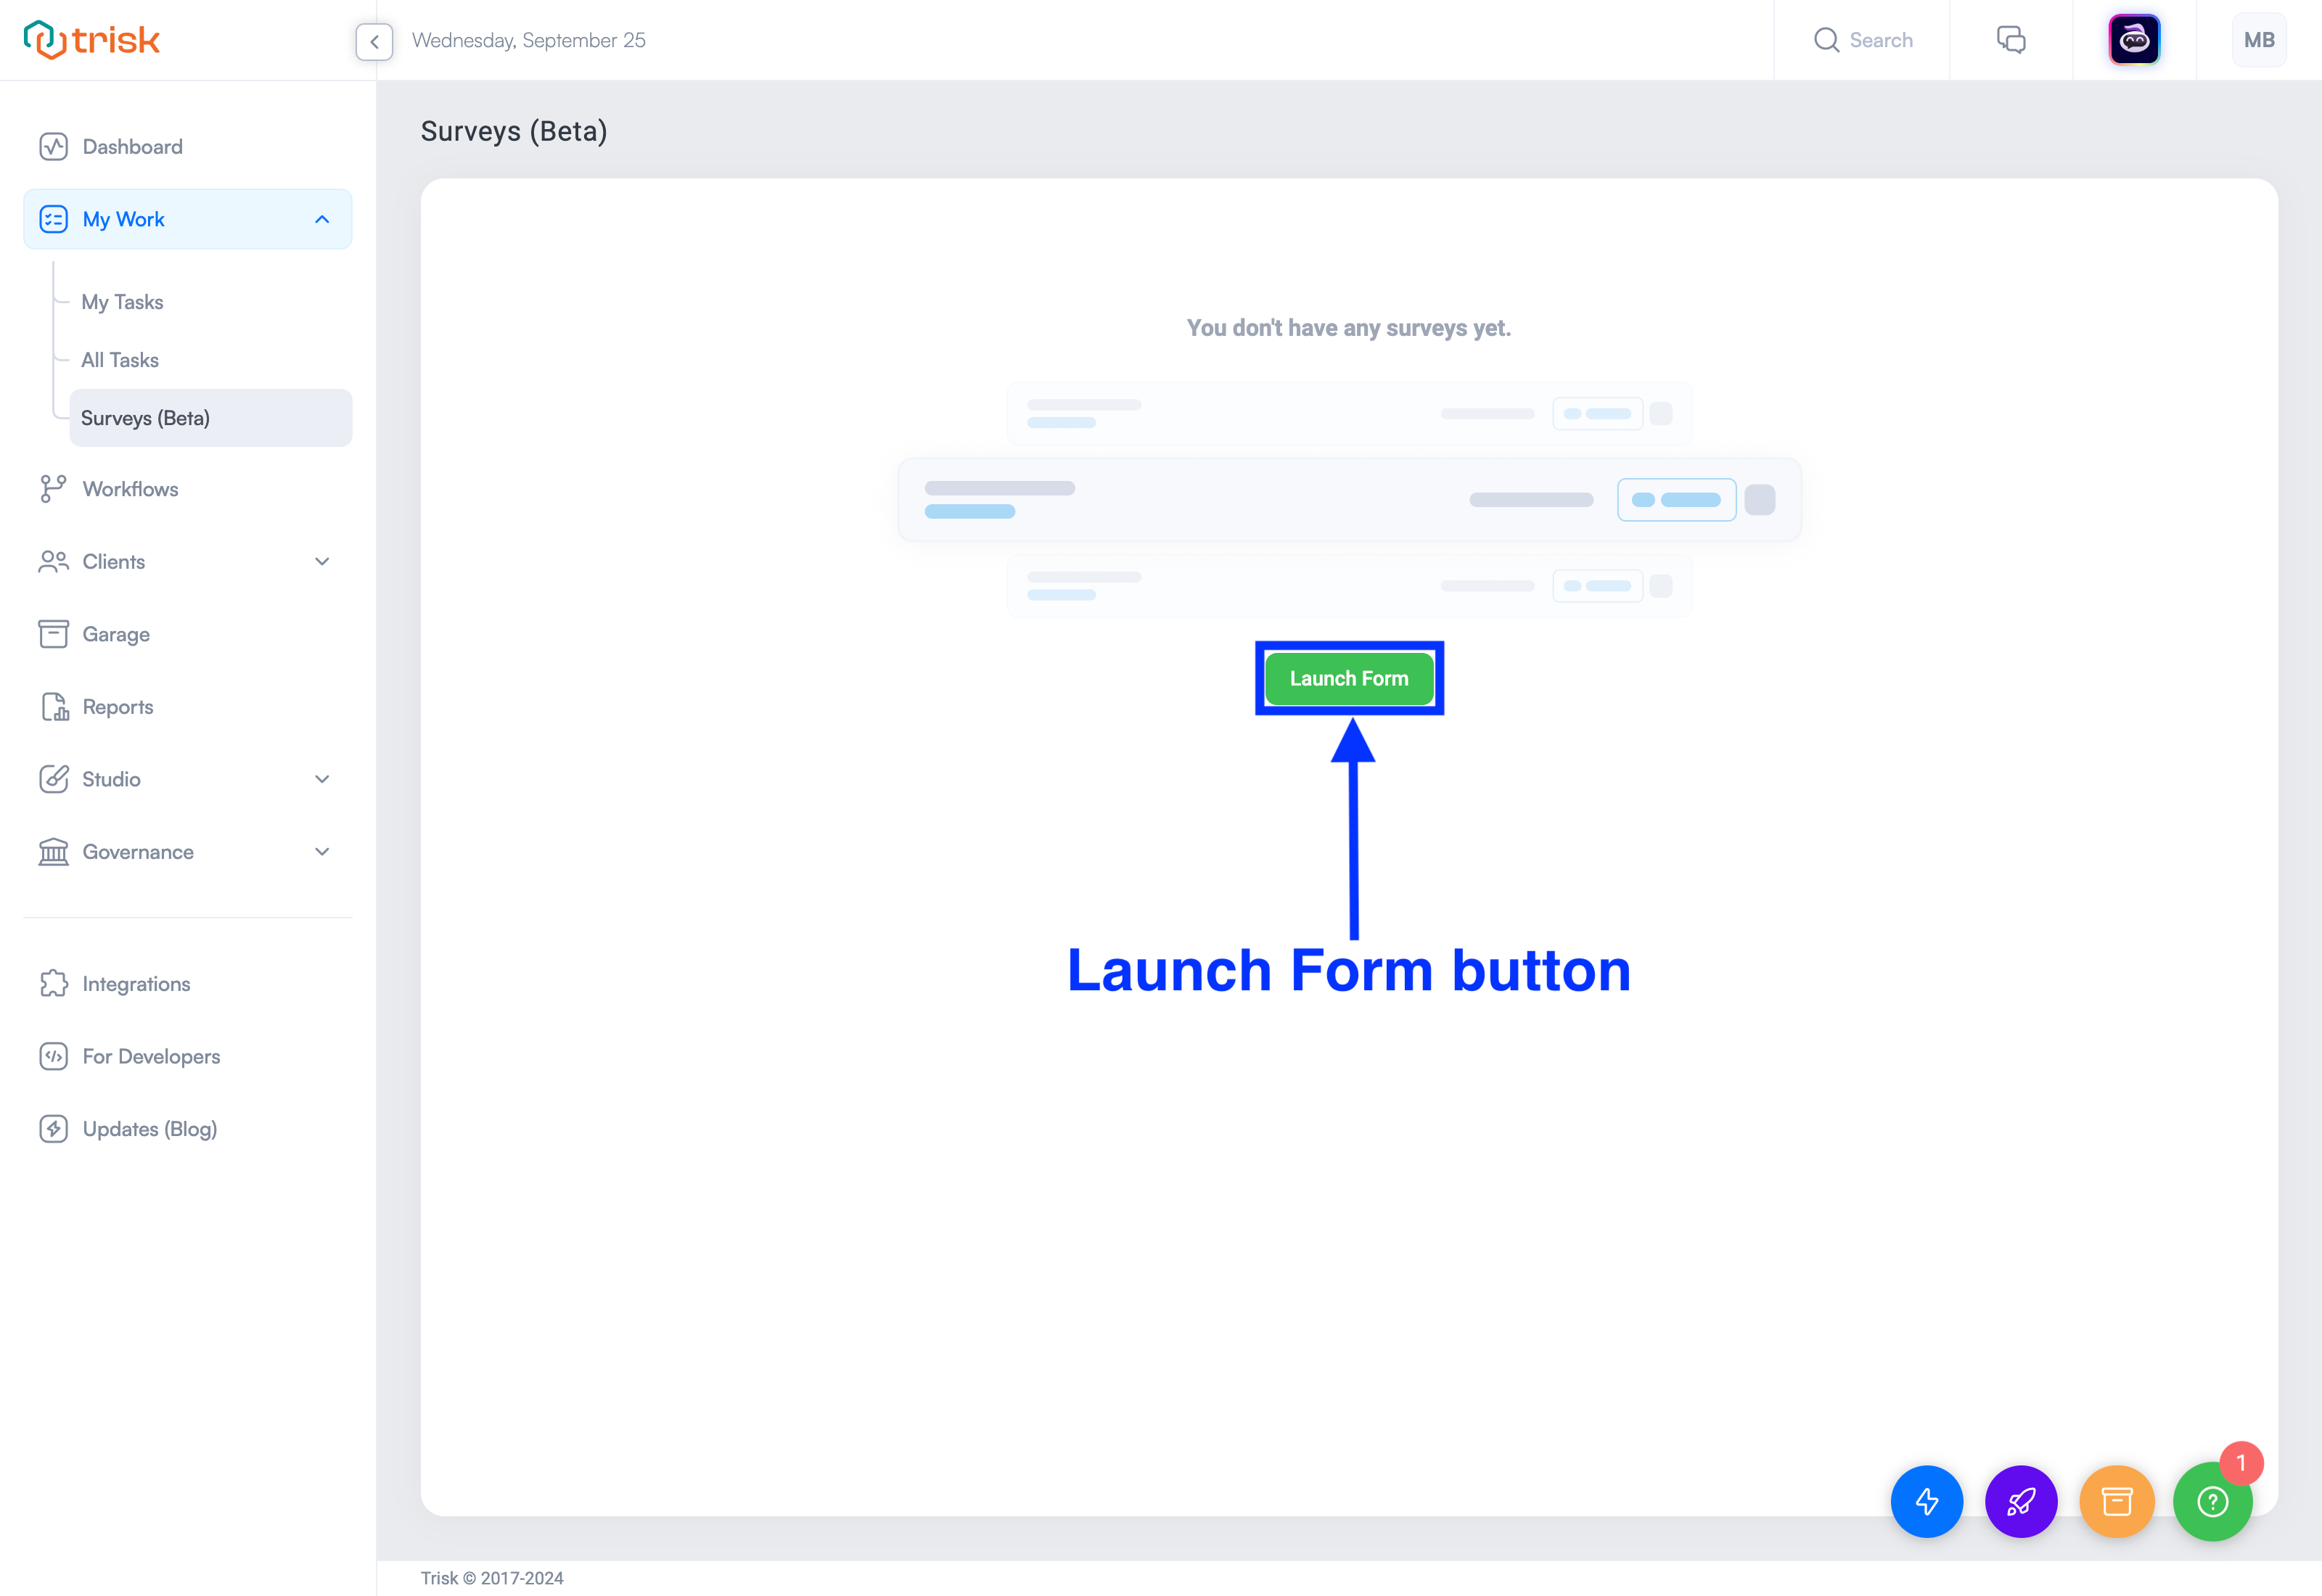Click the red notification badge showing 1
Viewport: 2322px width, 1596px height.
point(2241,1463)
